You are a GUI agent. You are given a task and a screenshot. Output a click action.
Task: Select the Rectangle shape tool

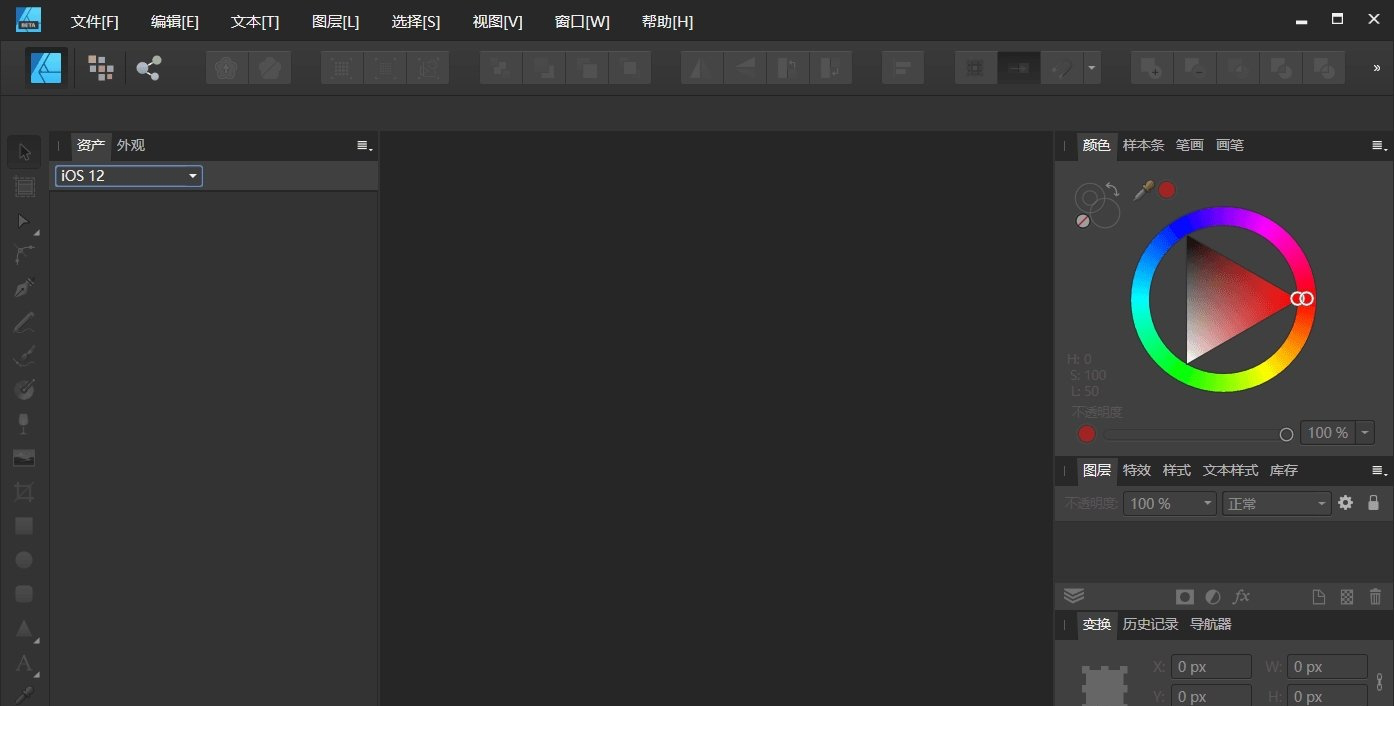[x=24, y=525]
